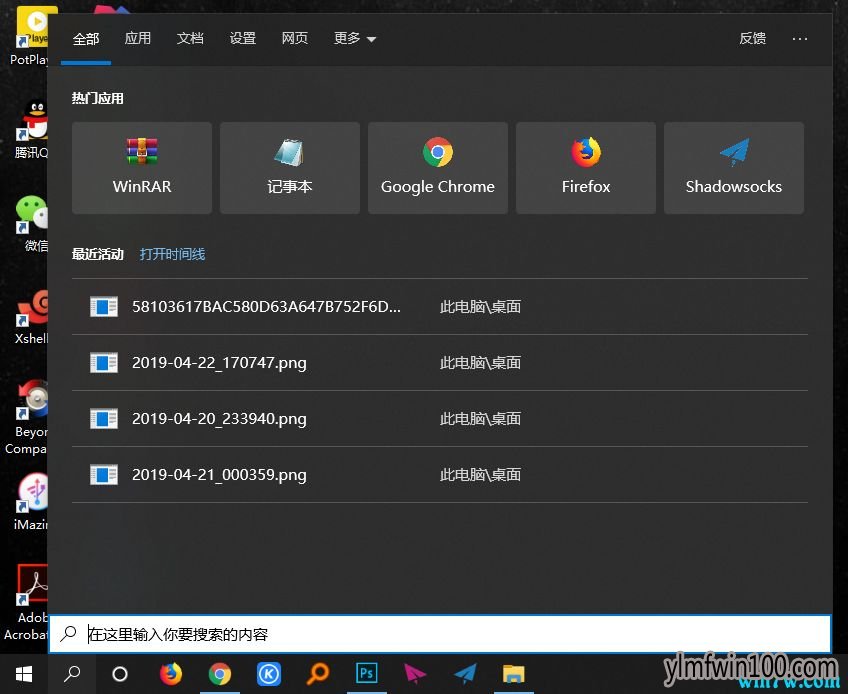Focus the search input box
This screenshot has height=694, width=848.
(440, 633)
